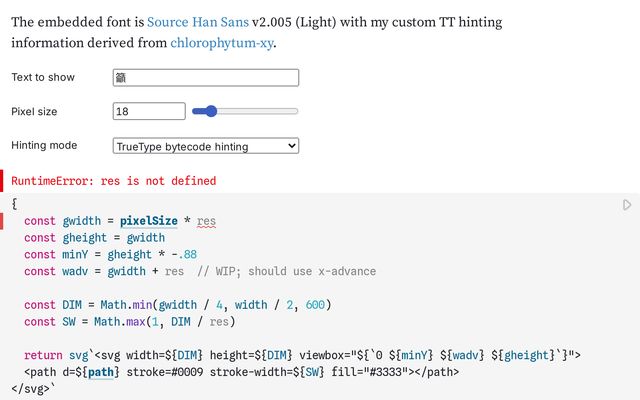The width and height of the screenshot is (640, 400).
Task: Click the Pixel size number field
Action: point(149,111)
